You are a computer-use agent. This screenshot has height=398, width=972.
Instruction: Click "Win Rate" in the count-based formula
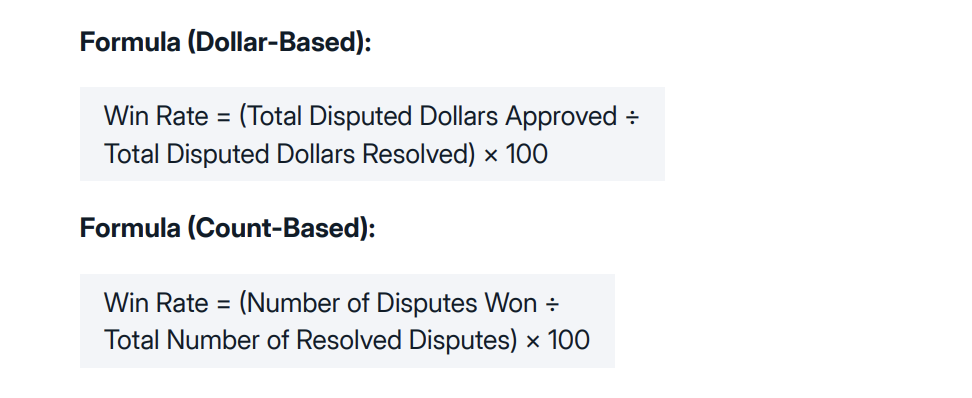click(156, 303)
